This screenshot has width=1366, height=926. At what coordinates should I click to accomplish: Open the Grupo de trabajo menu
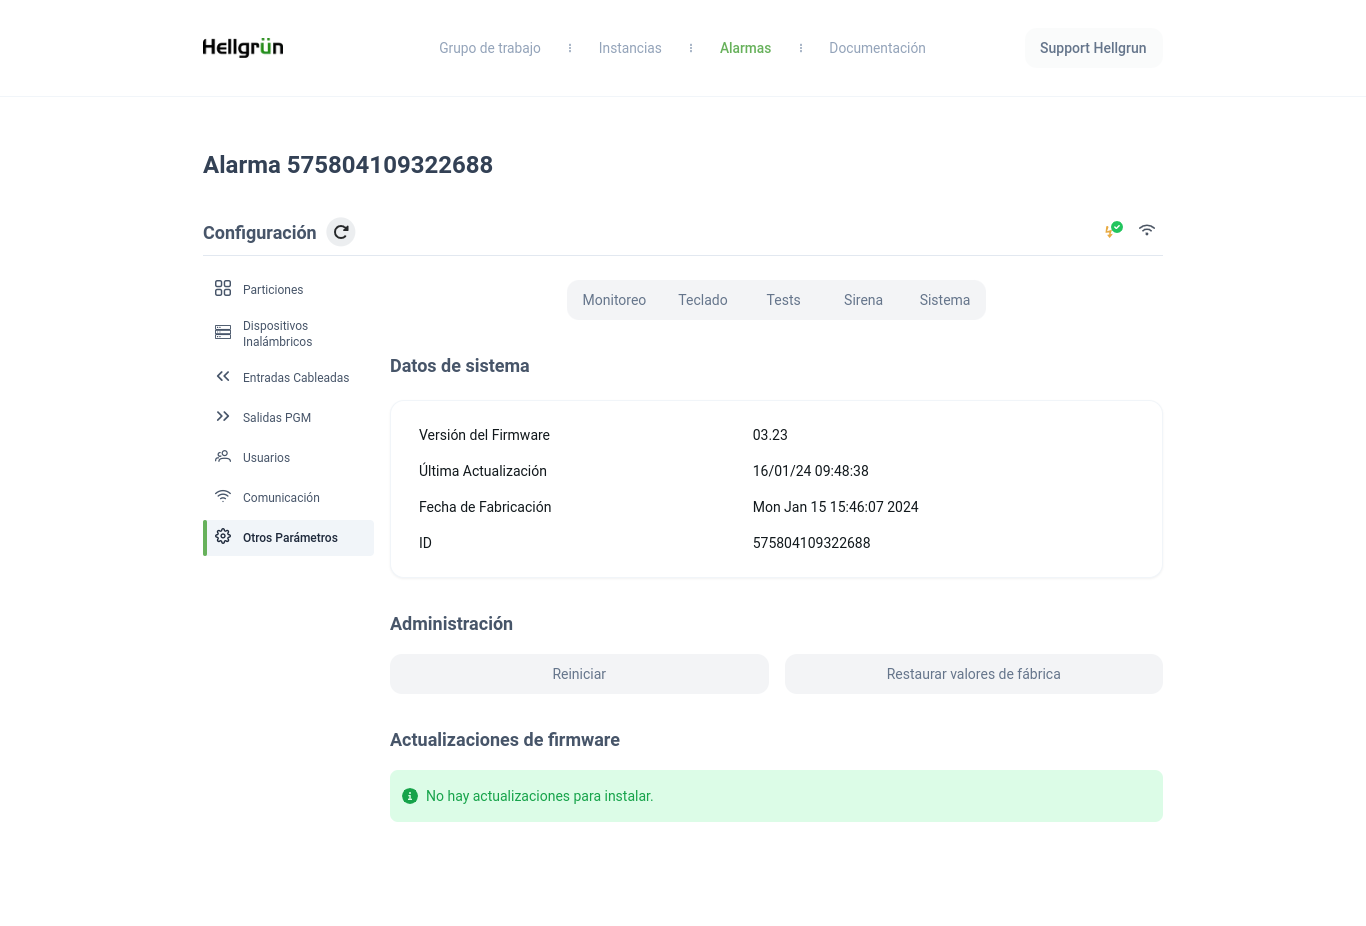(x=489, y=48)
